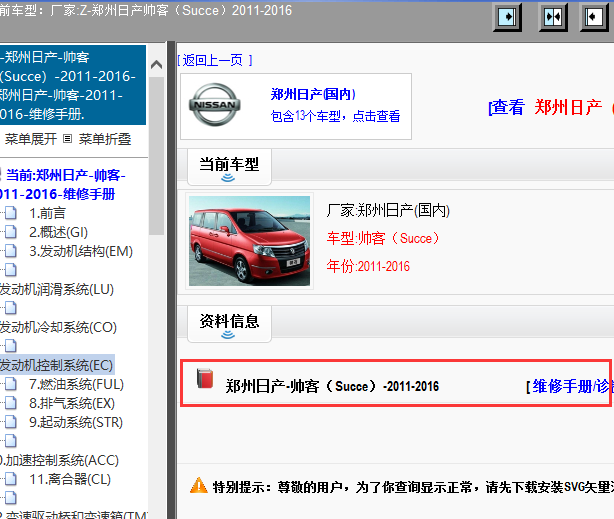Click the page icon above 发动机润滑系统(LU)
Image resolution: width=614 pixels, height=519 pixels.
pyautogui.click(x=11, y=269)
